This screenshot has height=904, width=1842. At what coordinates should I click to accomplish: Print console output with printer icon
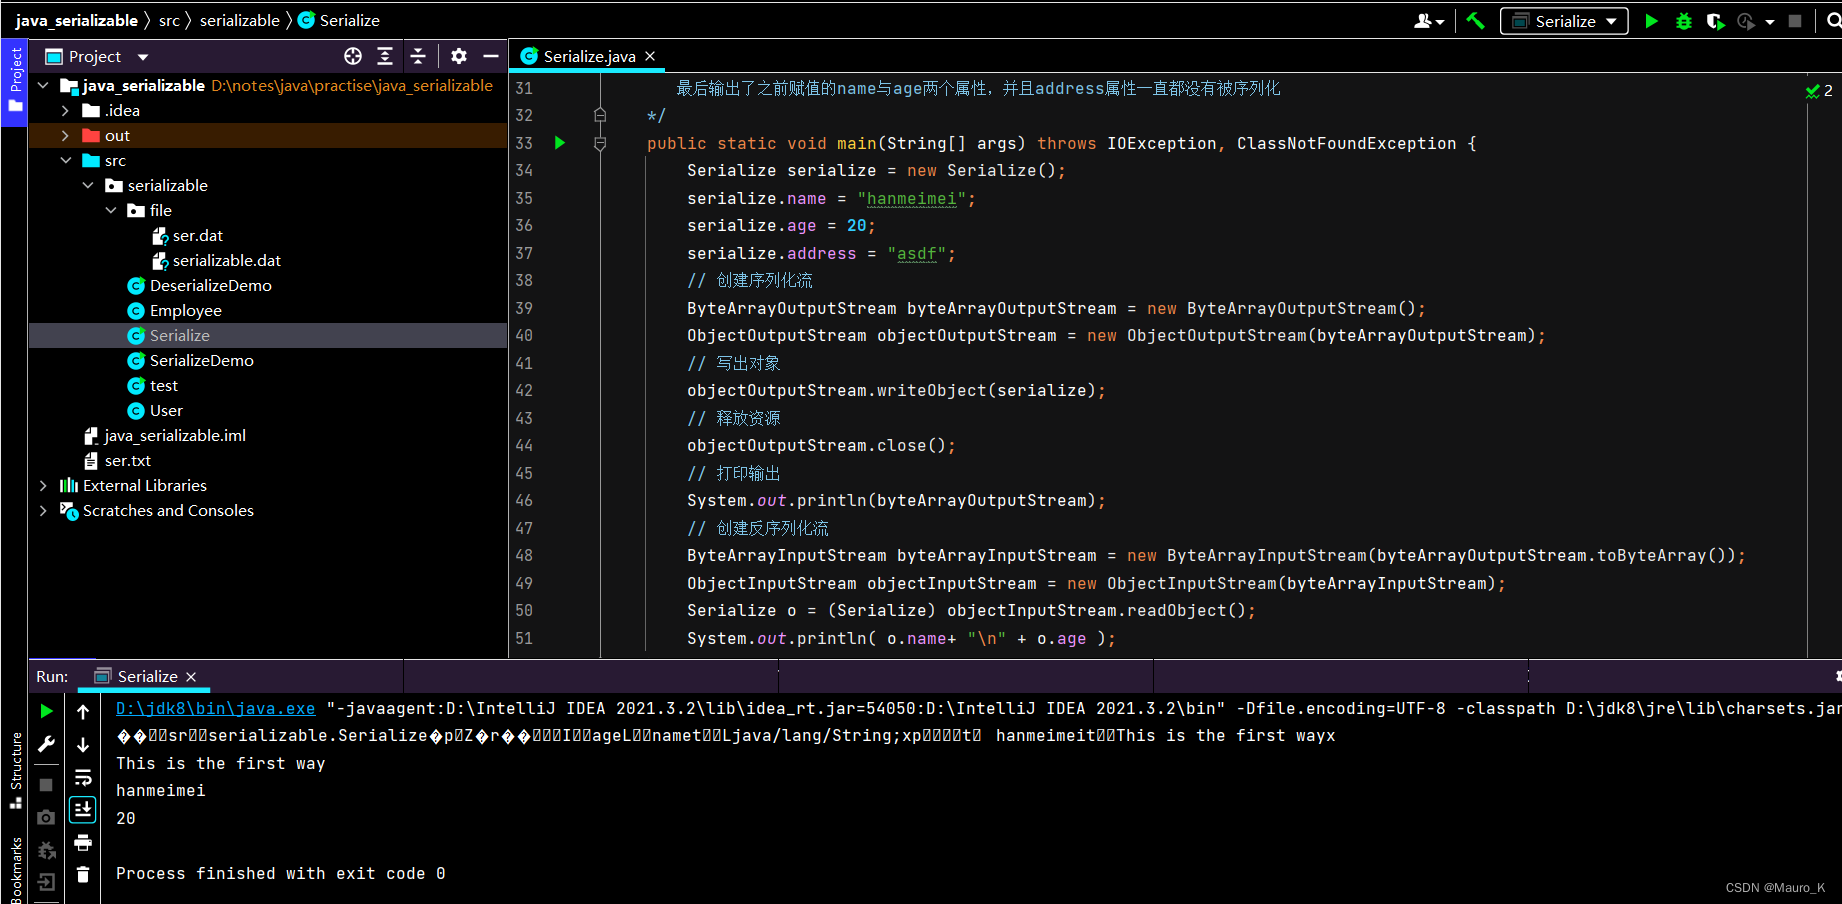click(x=83, y=842)
